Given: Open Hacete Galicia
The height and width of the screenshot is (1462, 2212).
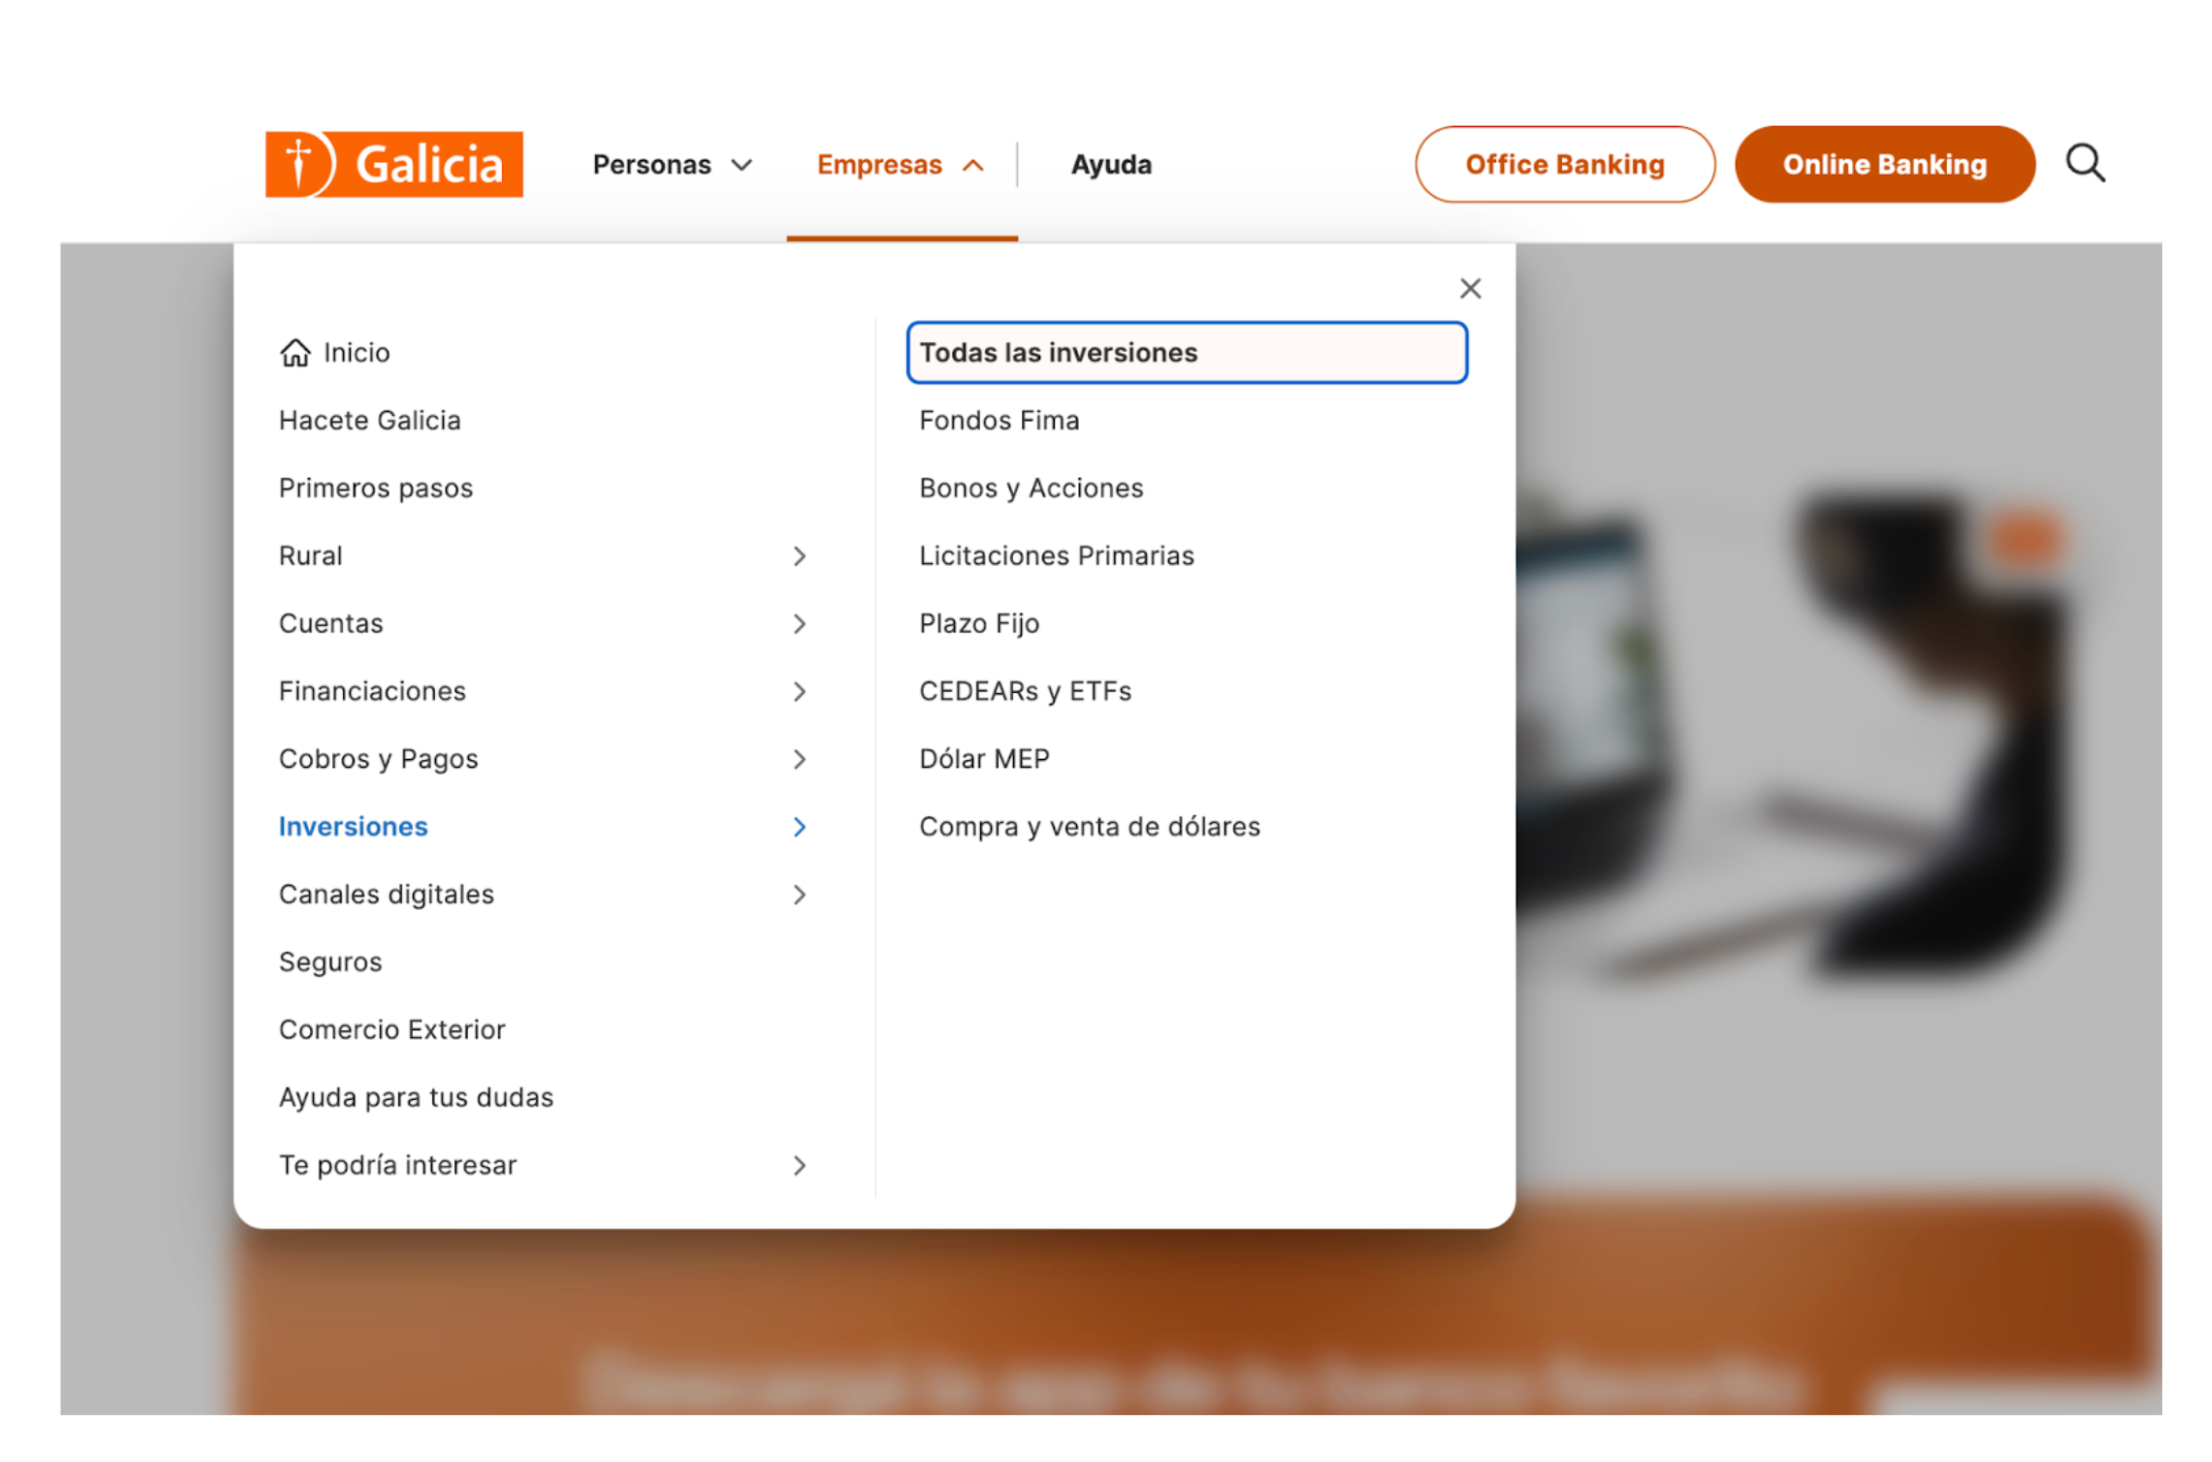Looking at the screenshot, I should point(370,420).
